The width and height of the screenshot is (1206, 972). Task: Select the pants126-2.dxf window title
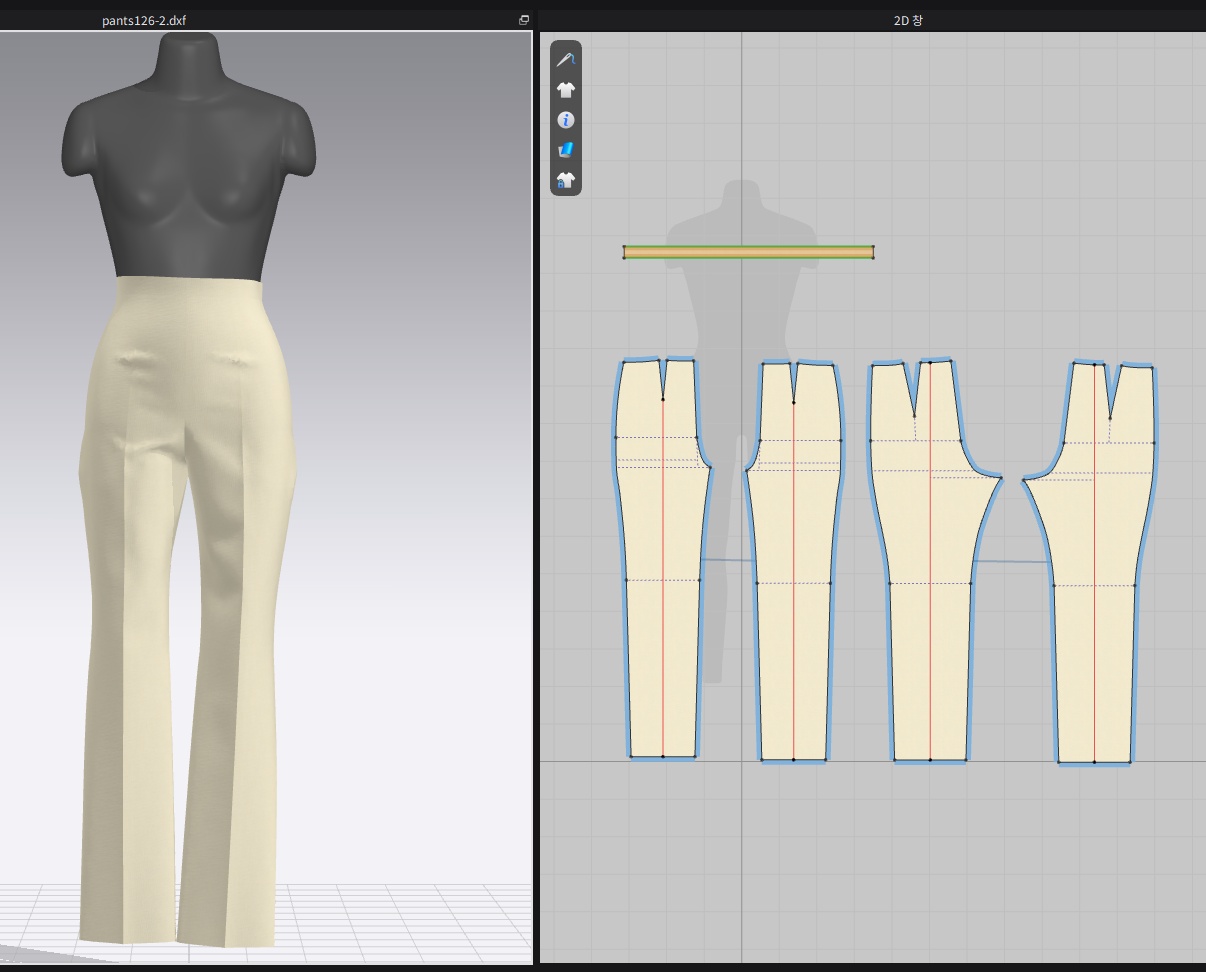pyautogui.click(x=144, y=20)
